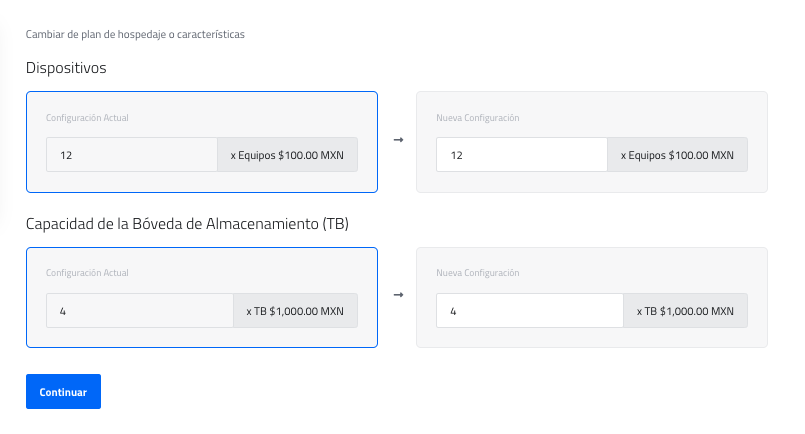This screenshot has height=434, width=805.
Task: Click the Nueva Configuración label in the storage section
Action: [478, 273]
